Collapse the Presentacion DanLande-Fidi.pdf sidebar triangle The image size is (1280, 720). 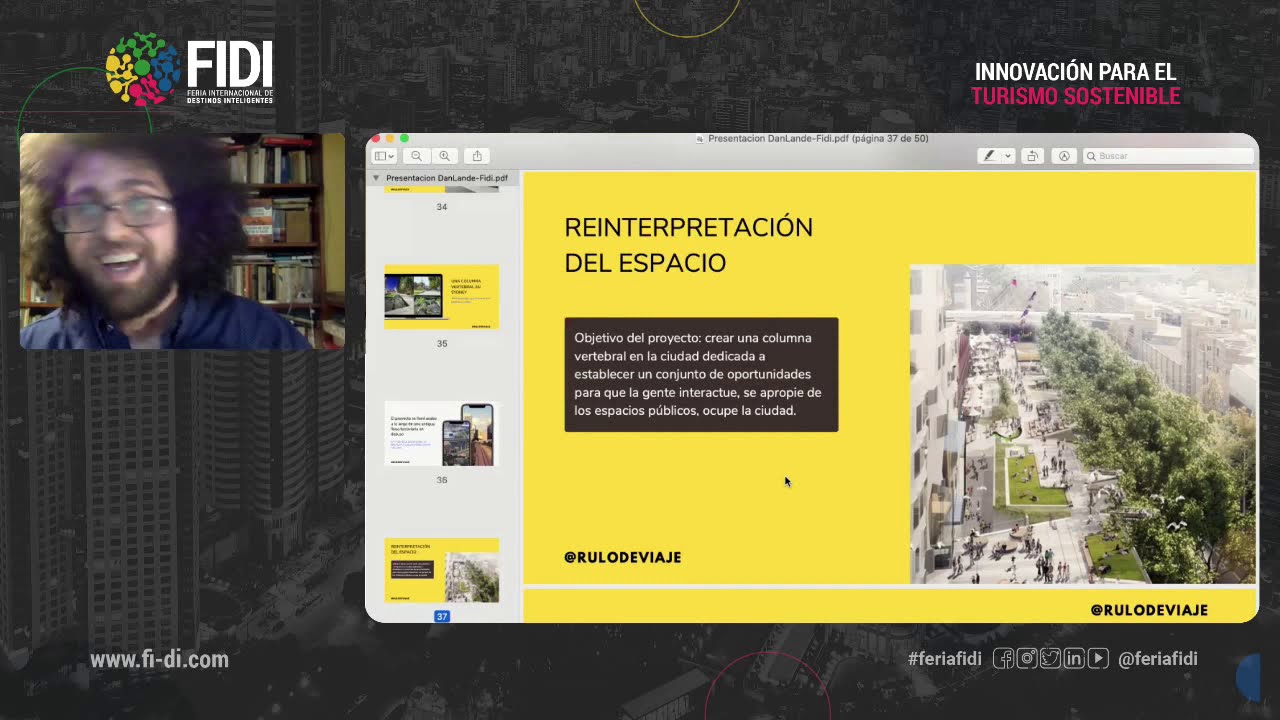point(376,178)
